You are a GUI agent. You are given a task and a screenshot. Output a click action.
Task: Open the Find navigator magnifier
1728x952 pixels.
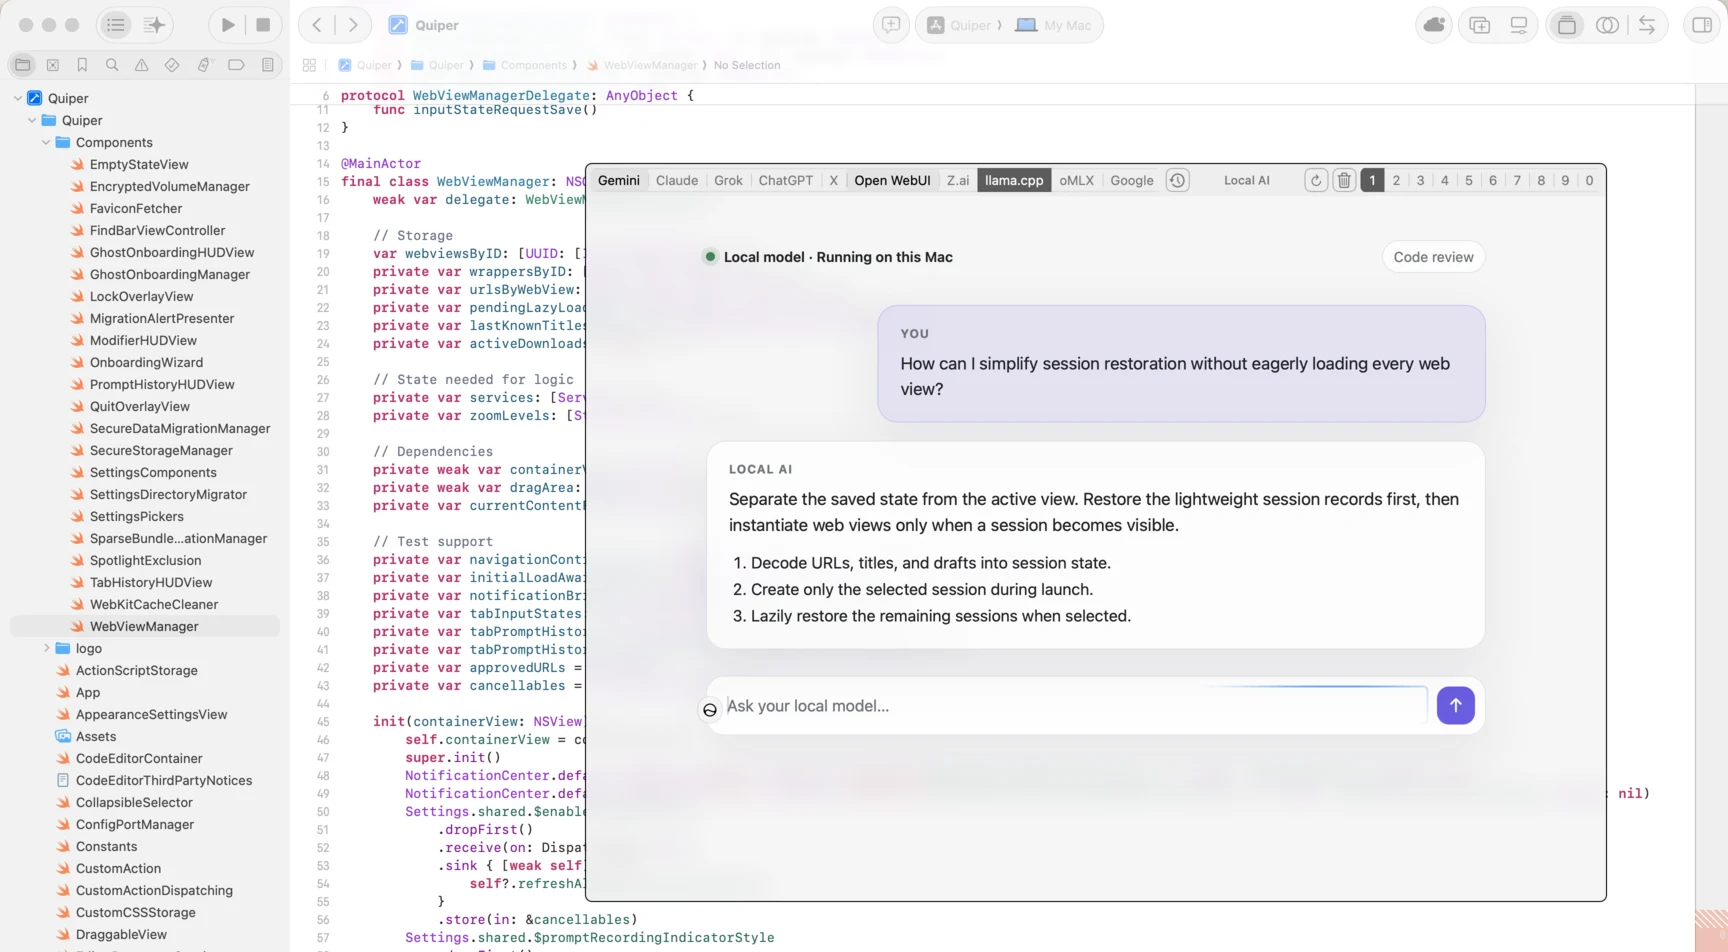tap(112, 65)
